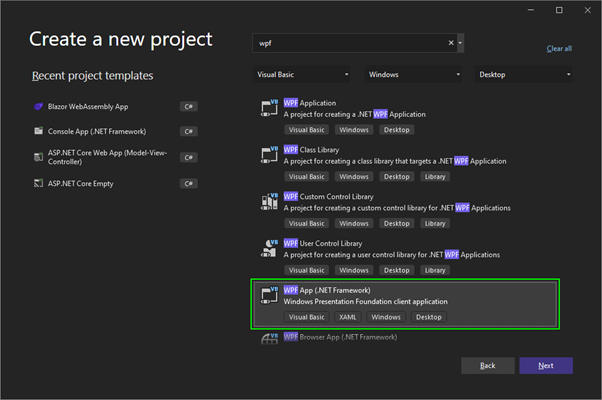602x400 pixels.
Task: Open recent template Blazor WebAssembly App
Action: tap(88, 106)
